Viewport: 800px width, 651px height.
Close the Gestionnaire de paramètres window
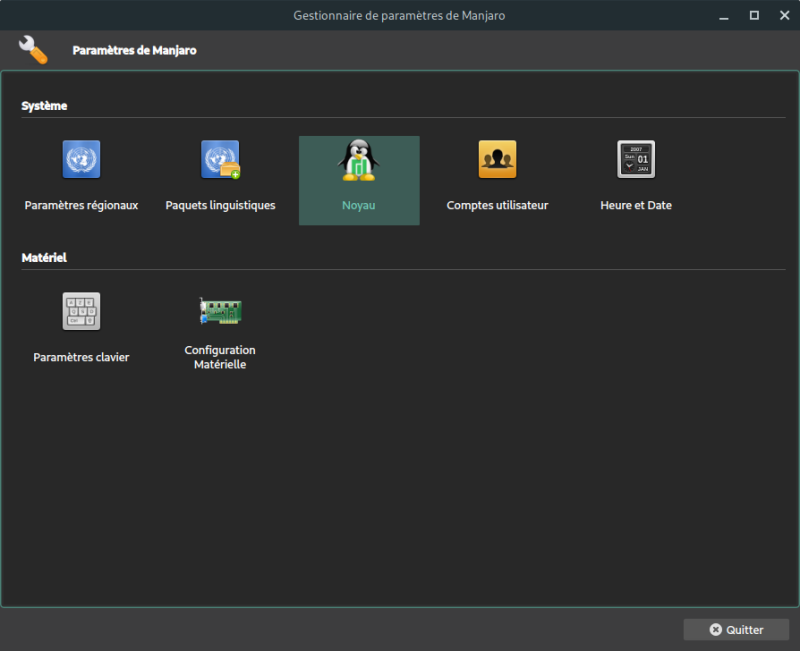tap(785, 16)
